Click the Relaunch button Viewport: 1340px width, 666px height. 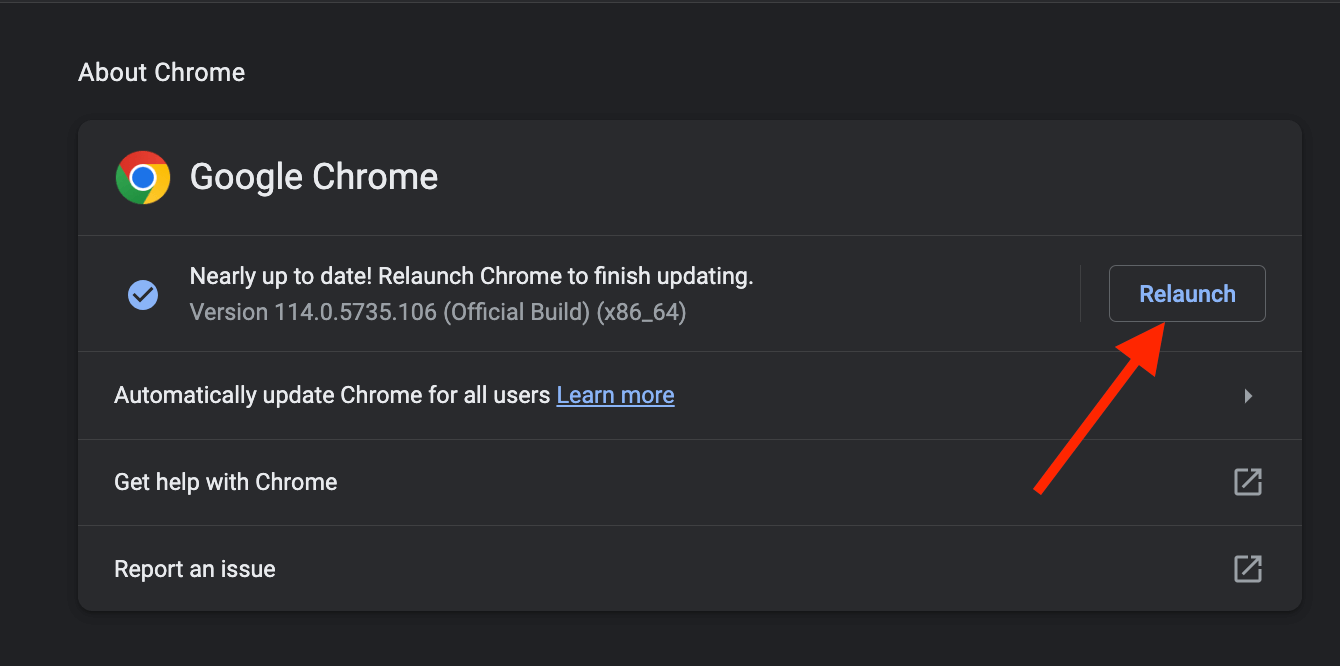[1187, 294]
